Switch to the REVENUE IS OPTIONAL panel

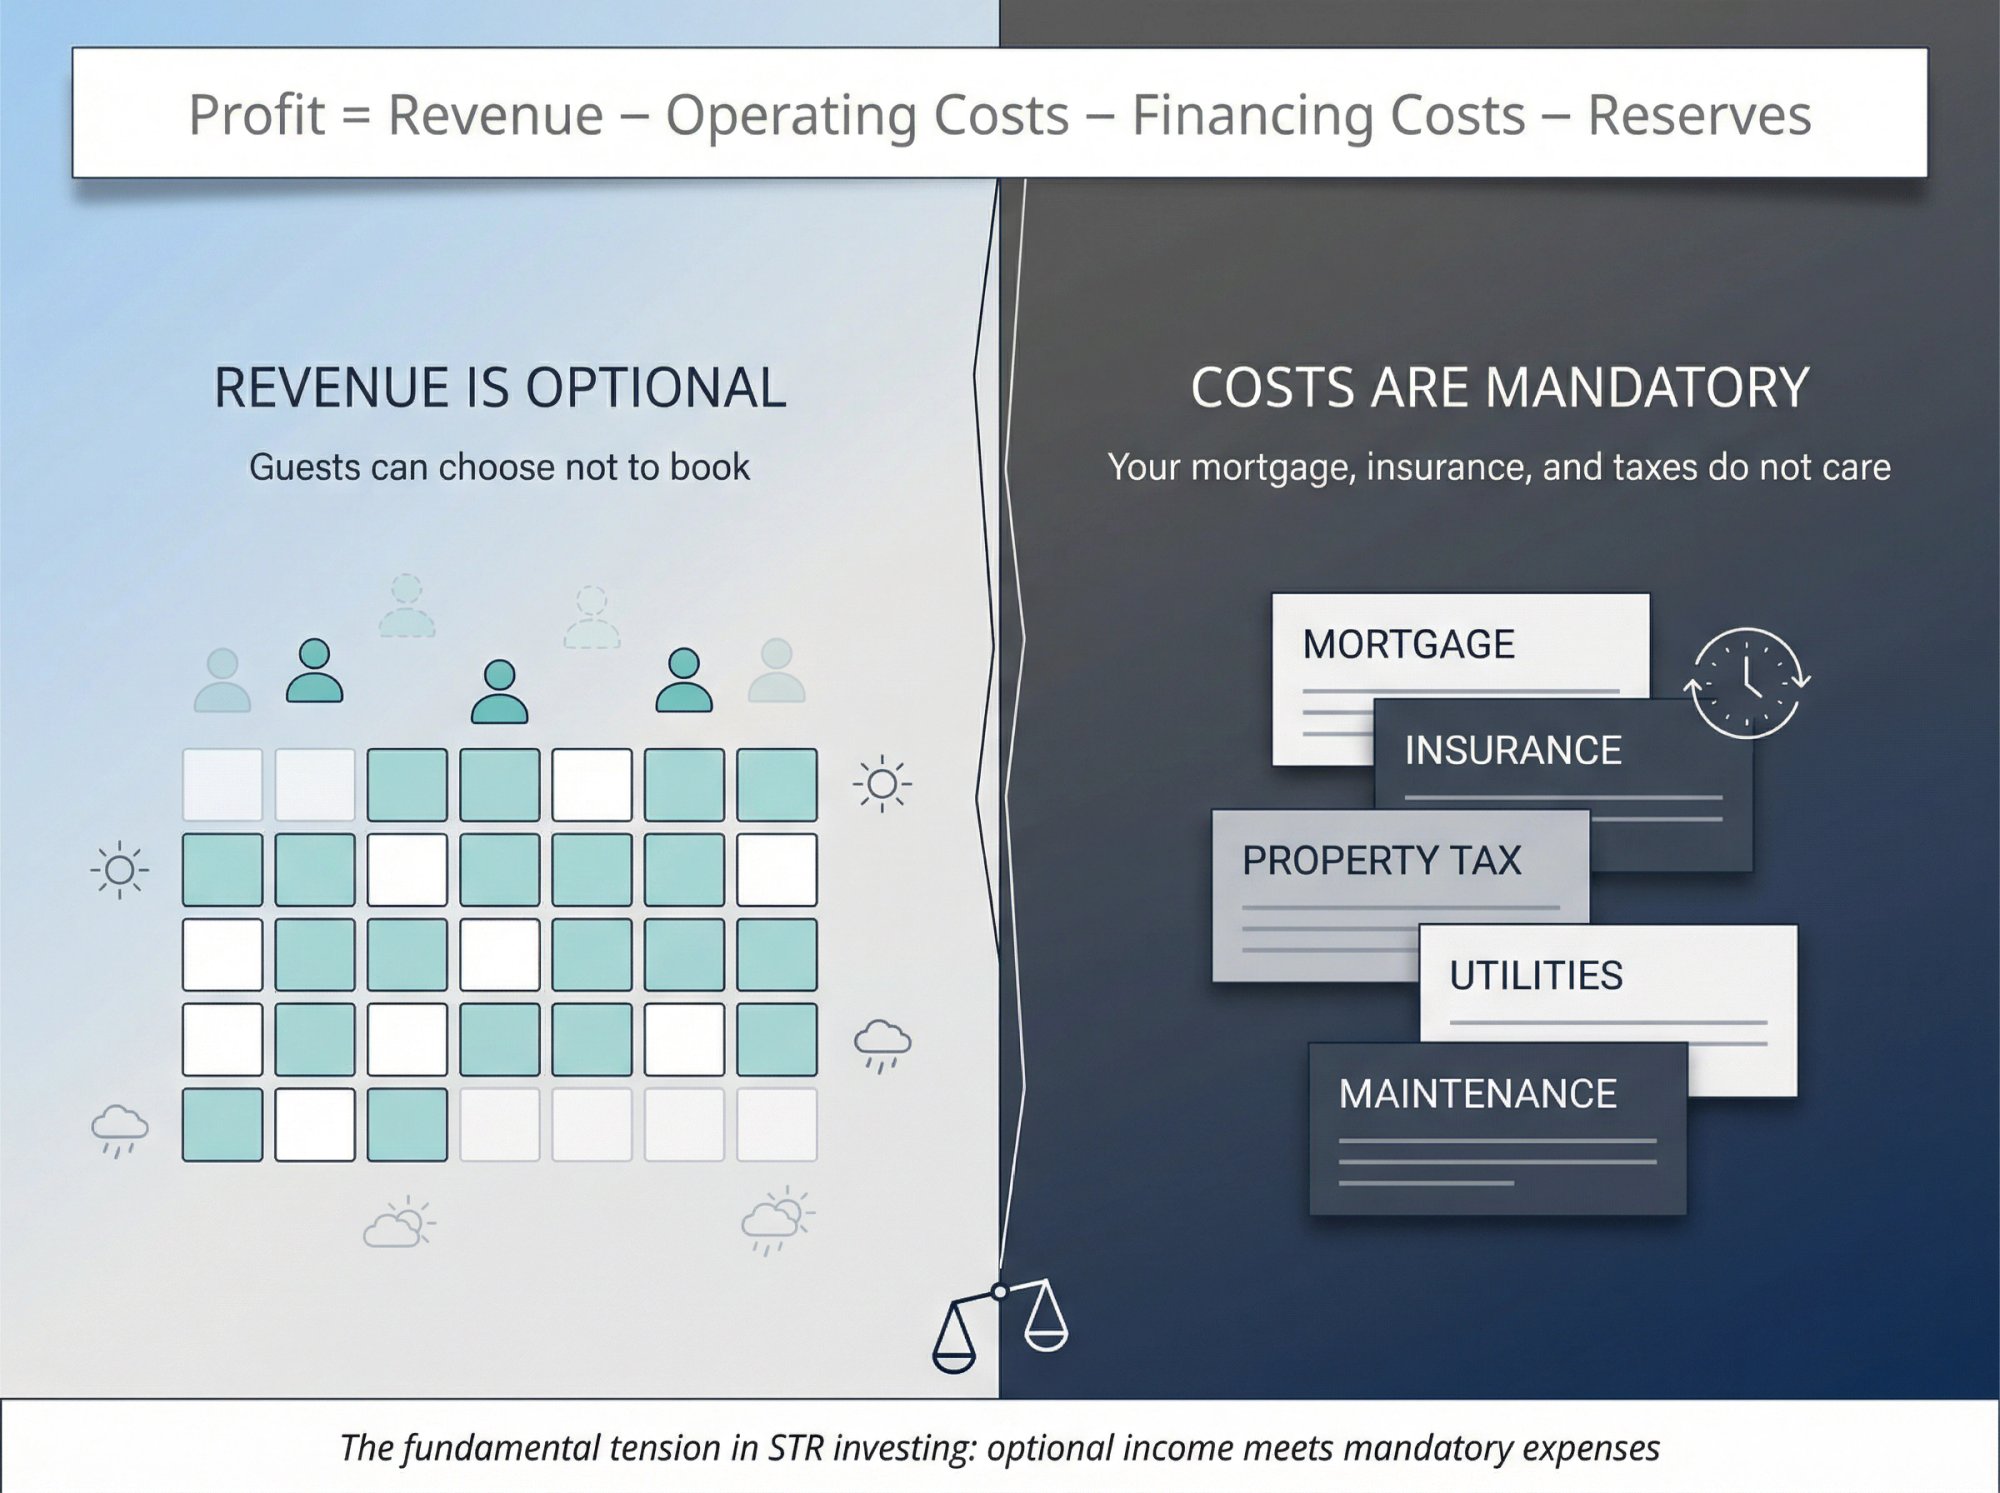[x=497, y=392]
